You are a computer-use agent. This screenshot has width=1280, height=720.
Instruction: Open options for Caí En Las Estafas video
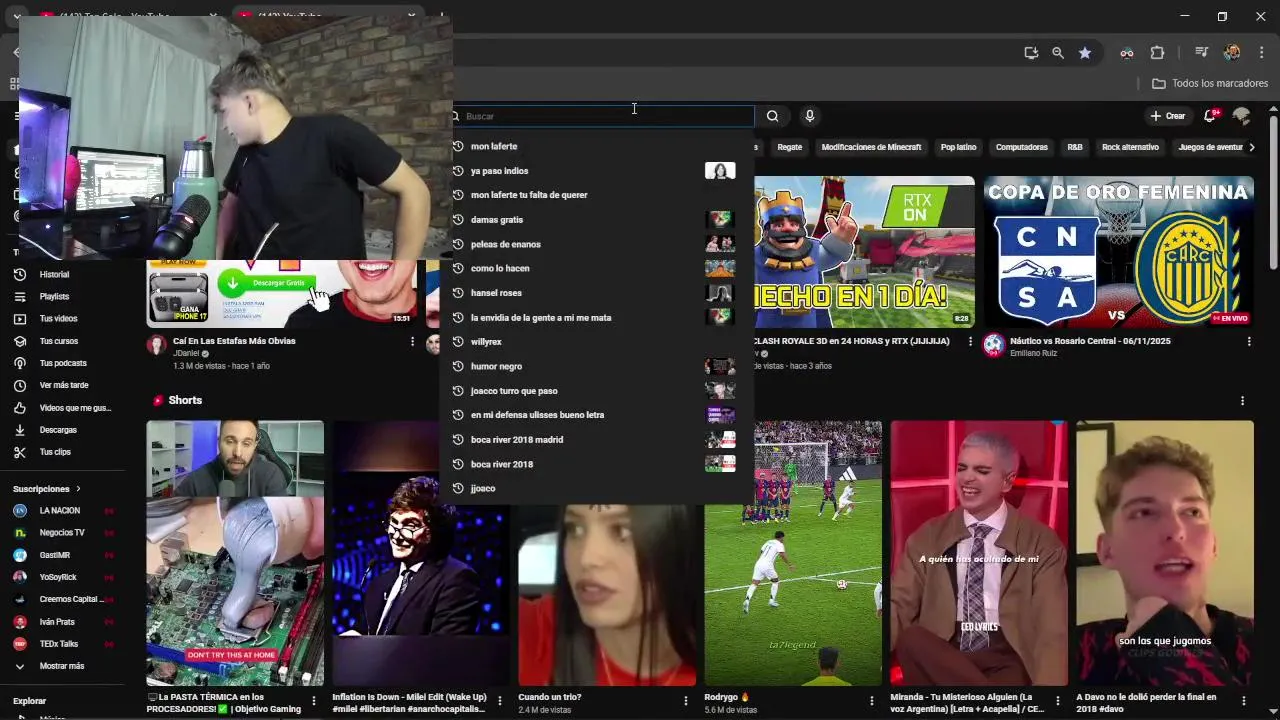tap(412, 342)
